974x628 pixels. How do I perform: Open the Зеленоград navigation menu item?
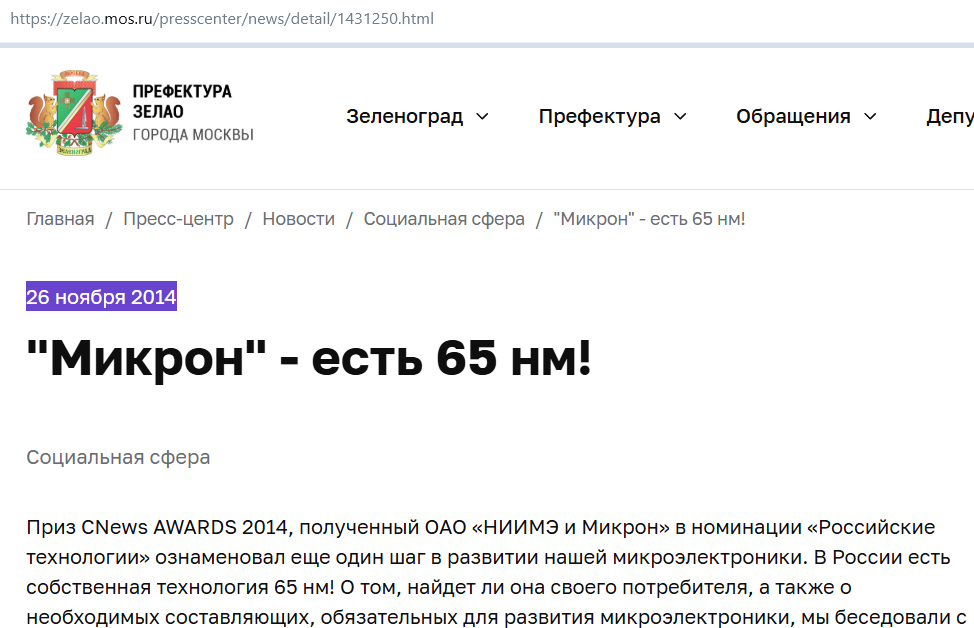(404, 117)
